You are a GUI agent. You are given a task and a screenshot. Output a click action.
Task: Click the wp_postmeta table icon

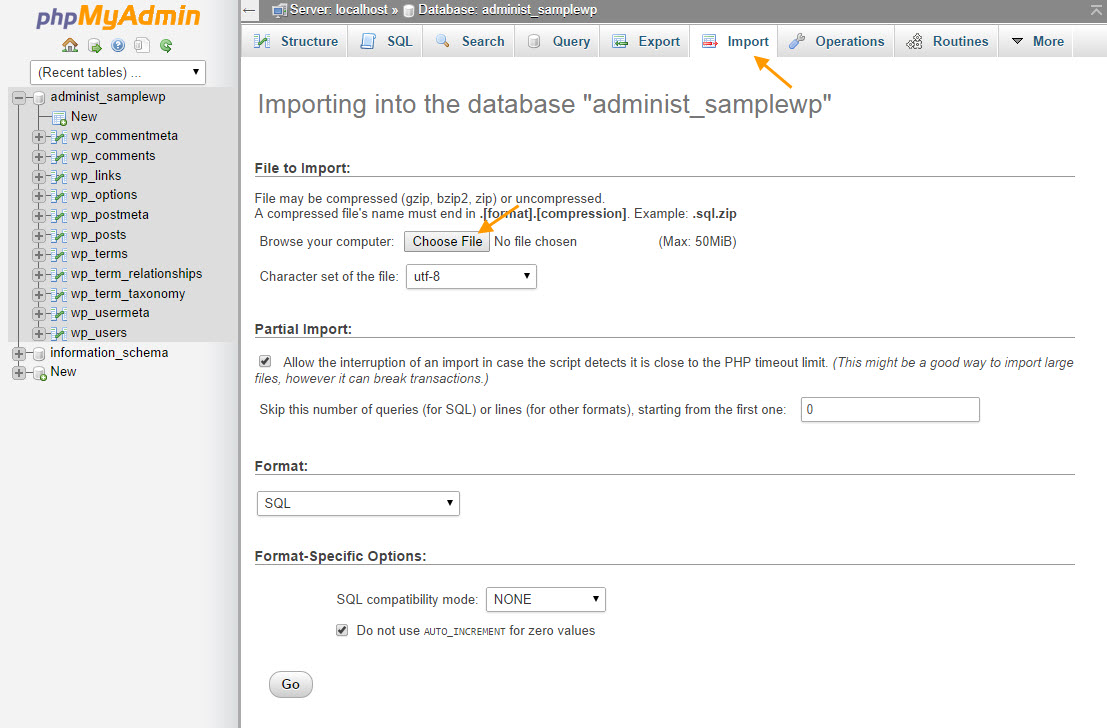pyautogui.click(x=59, y=215)
